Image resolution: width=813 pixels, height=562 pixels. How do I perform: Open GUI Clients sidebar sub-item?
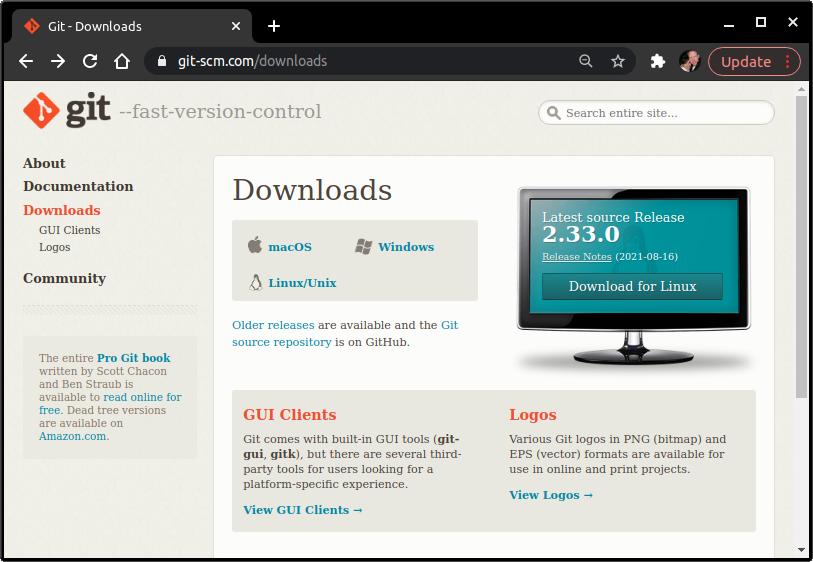point(69,230)
